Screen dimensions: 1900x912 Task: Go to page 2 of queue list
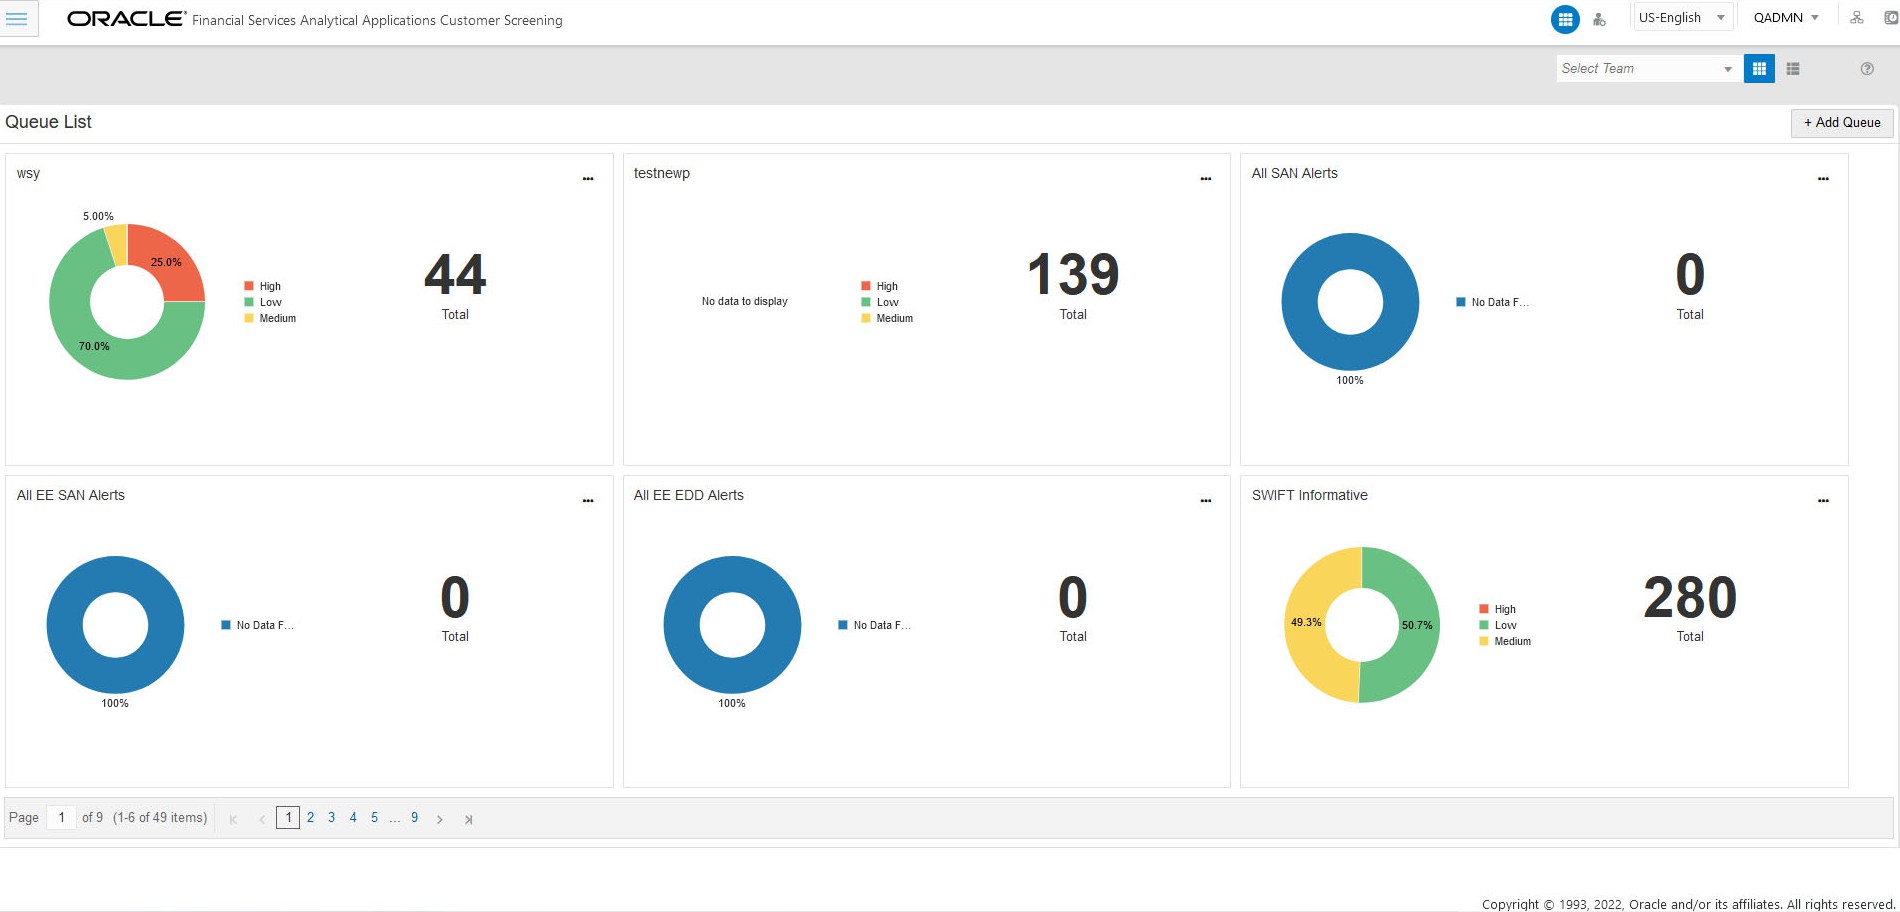point(310,818)
